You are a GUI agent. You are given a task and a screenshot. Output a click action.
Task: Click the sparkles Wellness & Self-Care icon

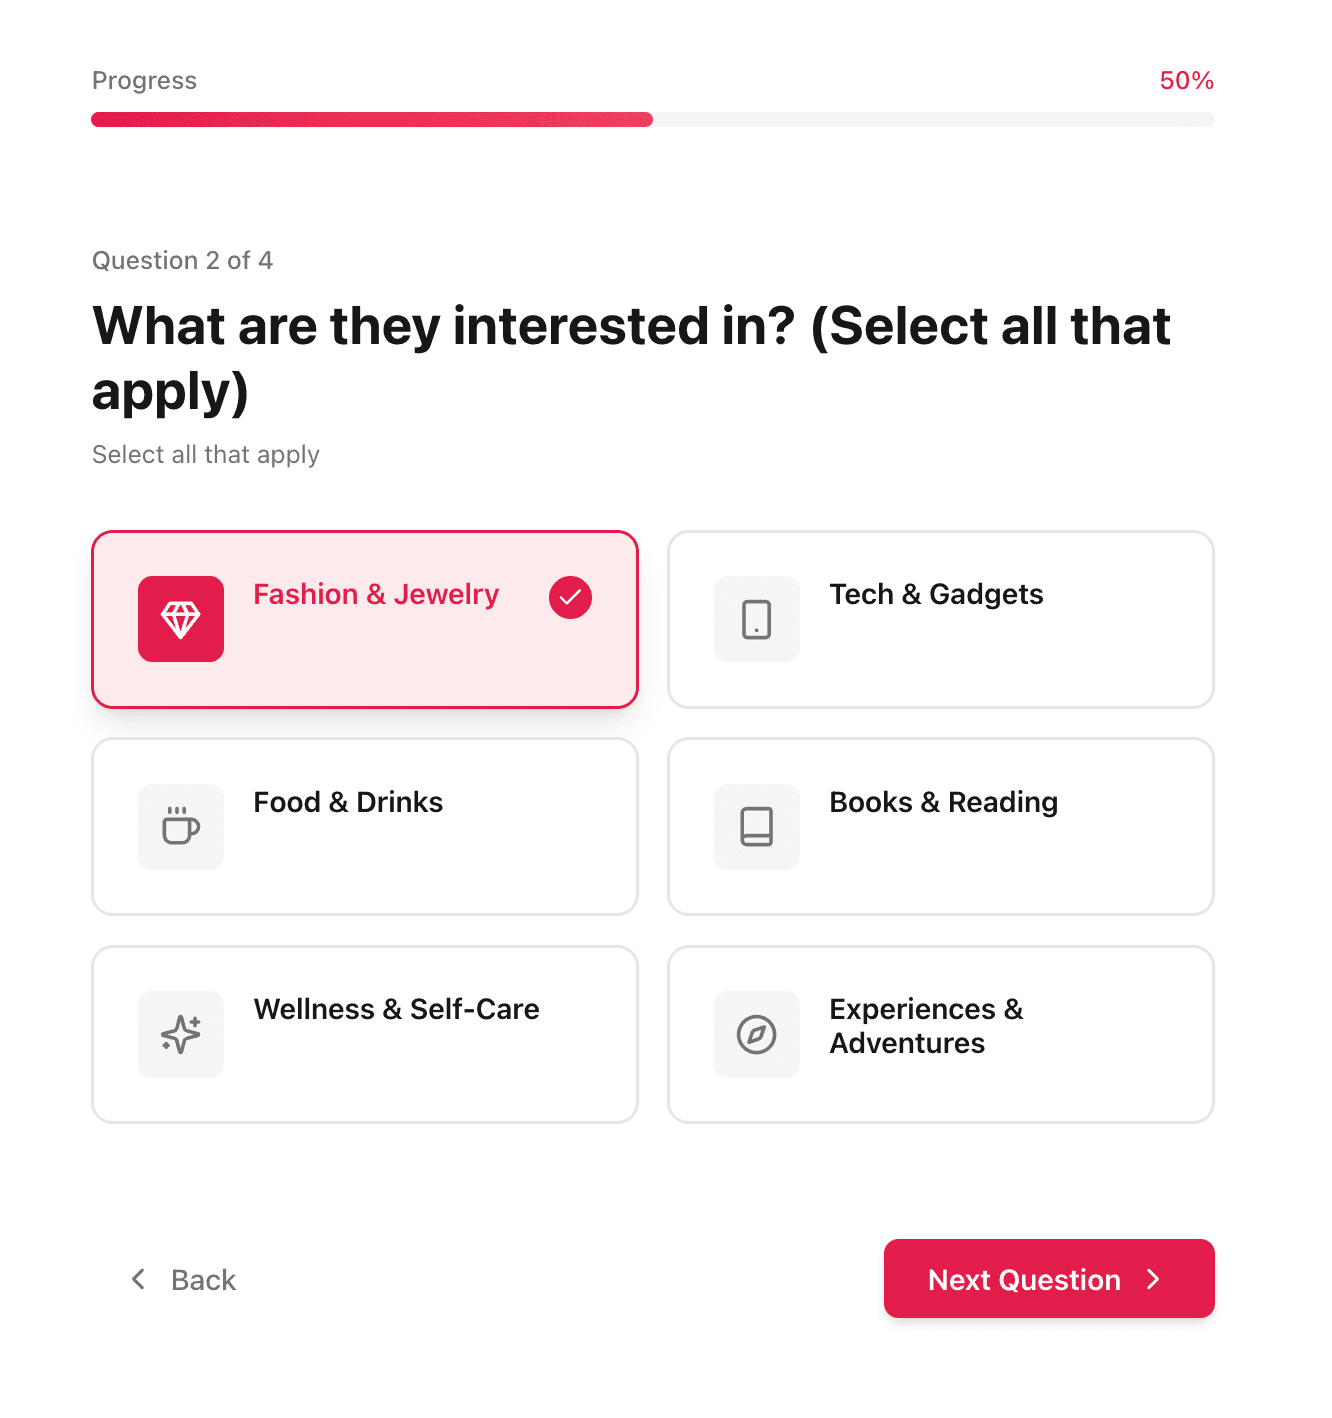click(x=181, y=1034)
